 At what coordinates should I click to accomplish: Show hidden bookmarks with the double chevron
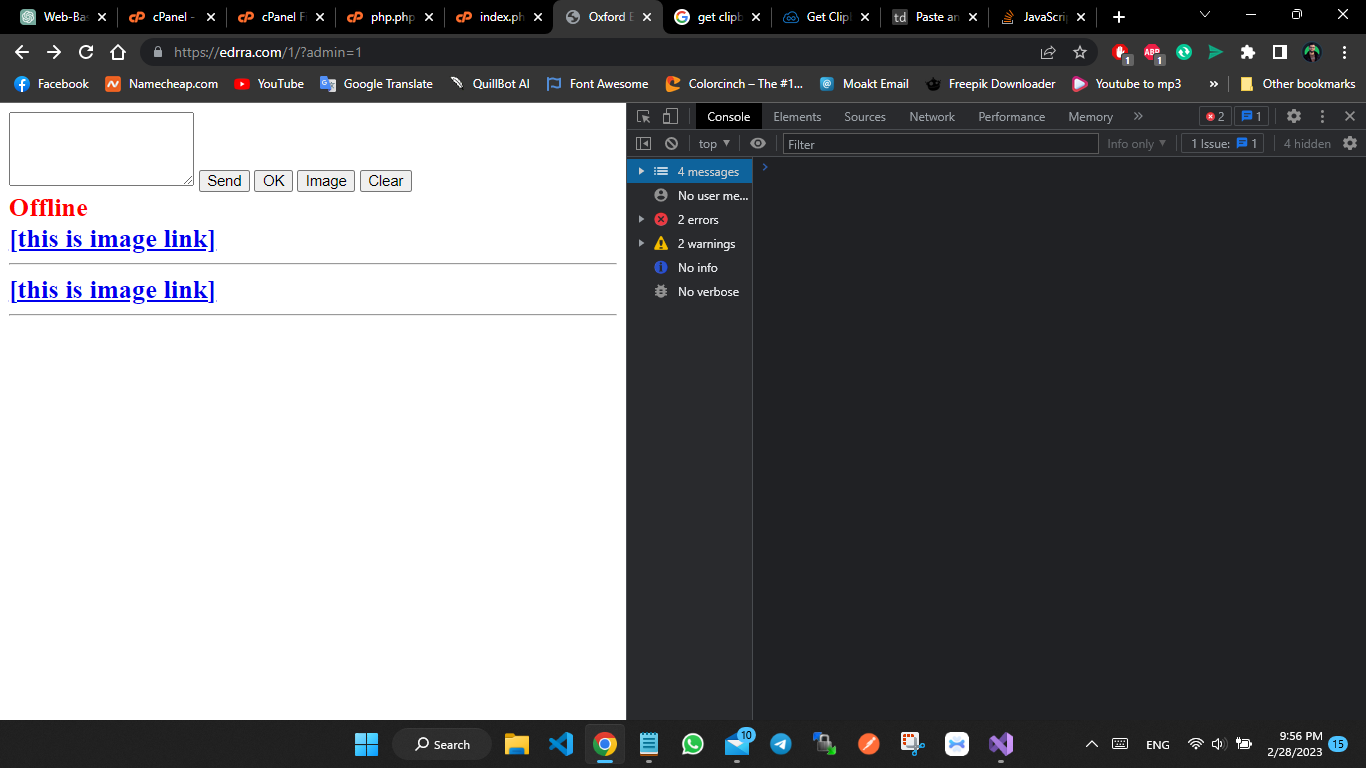[1214, 84]
